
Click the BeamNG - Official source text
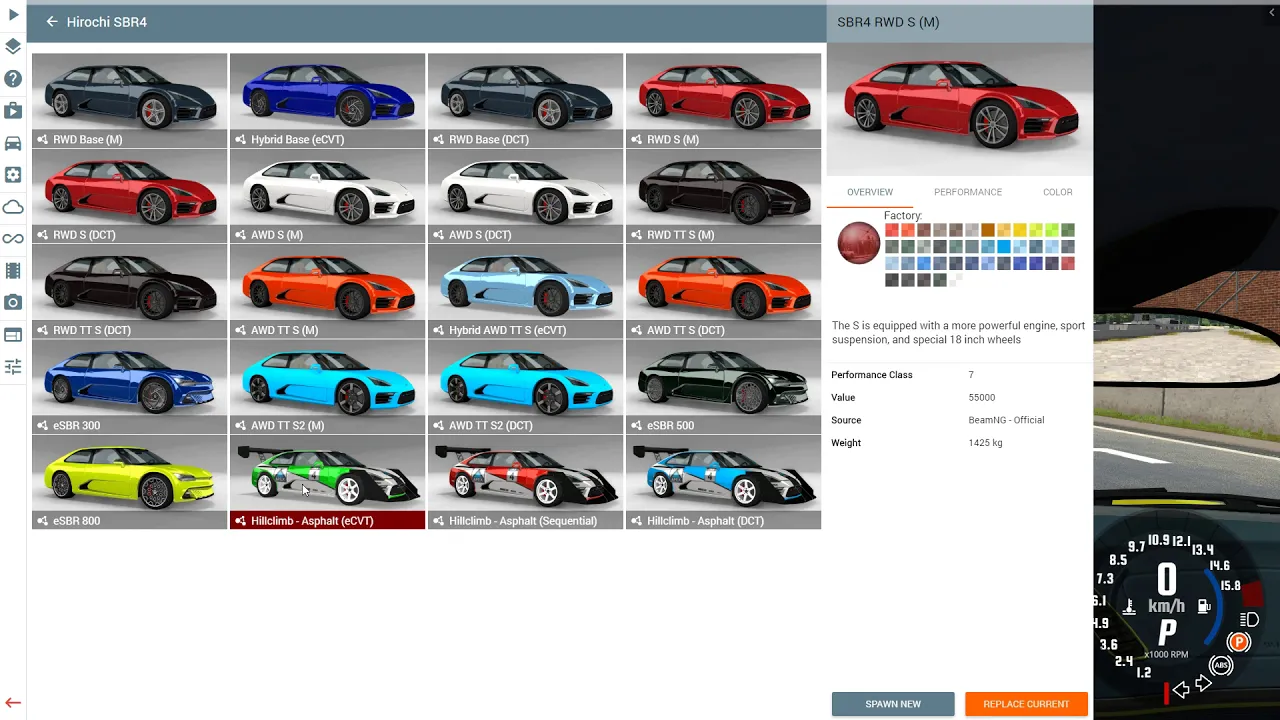[x=1006, y=420]
